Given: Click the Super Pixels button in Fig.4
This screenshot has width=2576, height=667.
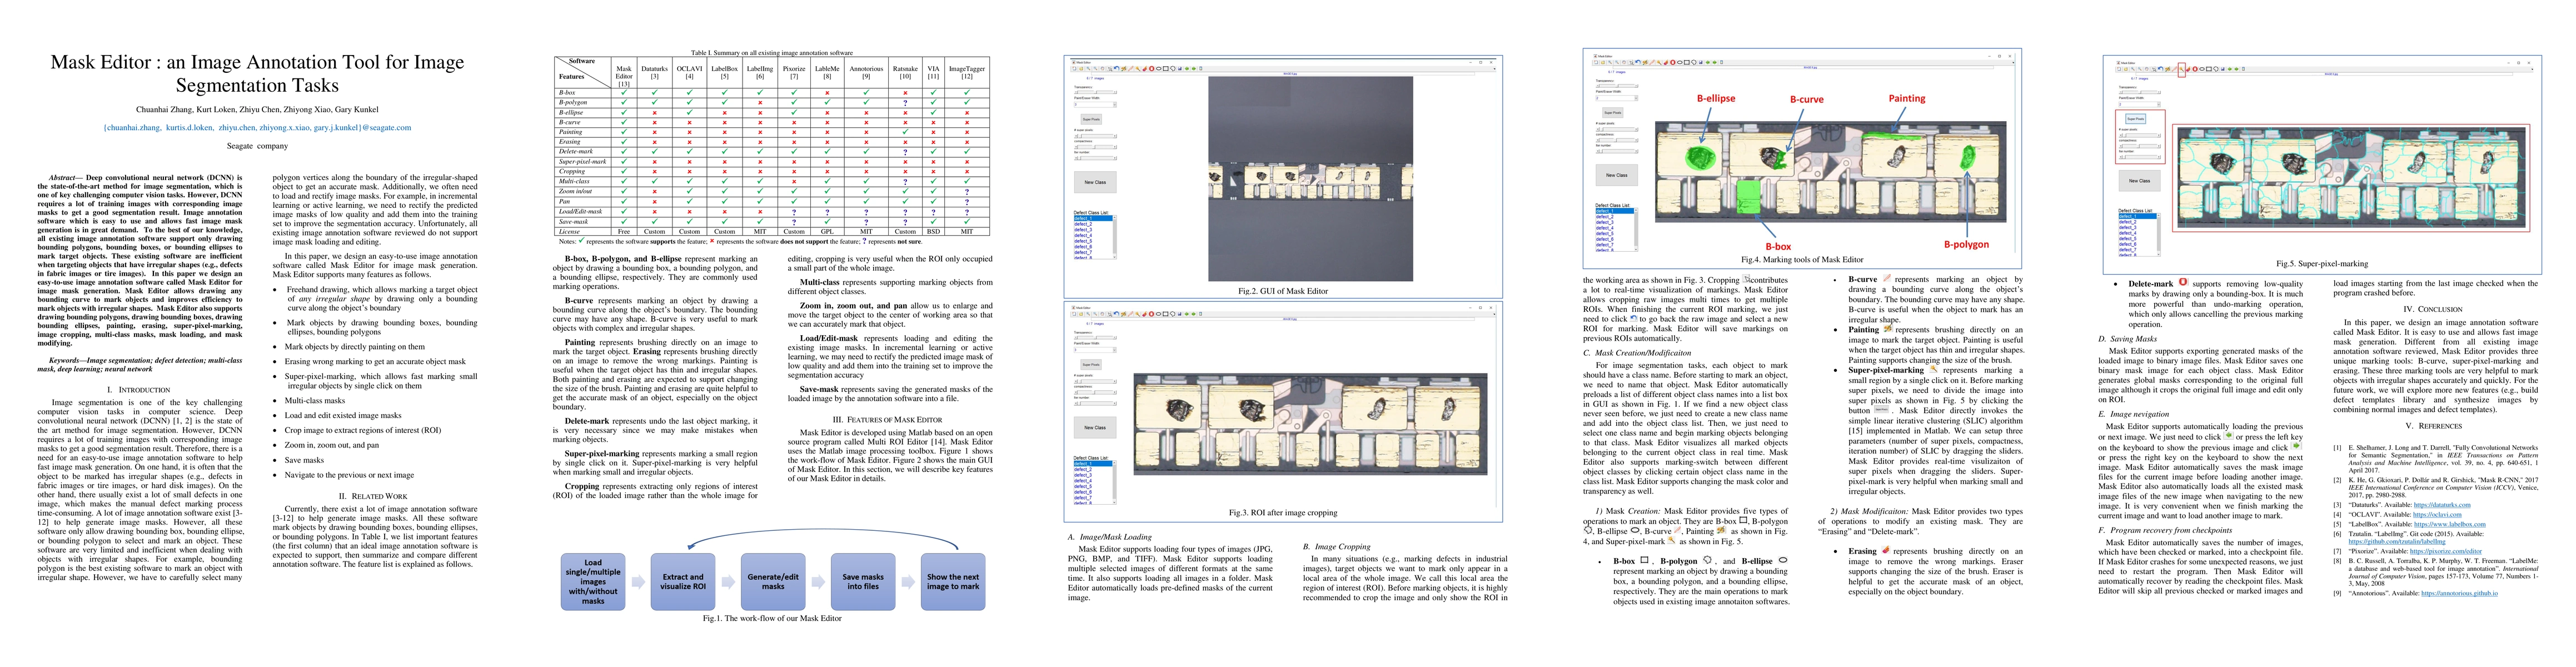Looking at the screenshot, I should [1613, 113].
